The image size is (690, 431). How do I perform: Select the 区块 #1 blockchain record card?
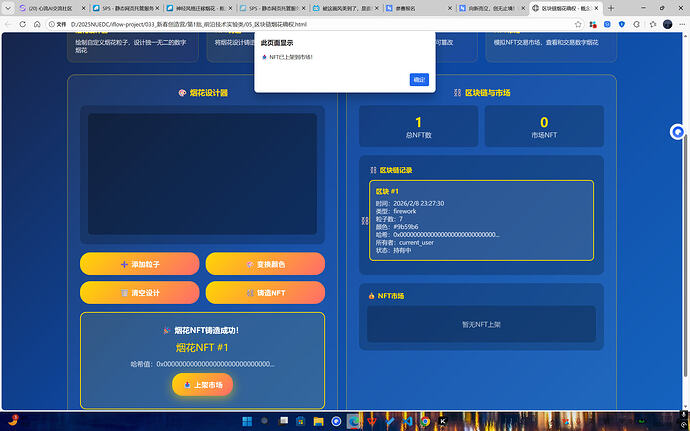point(481,220)
